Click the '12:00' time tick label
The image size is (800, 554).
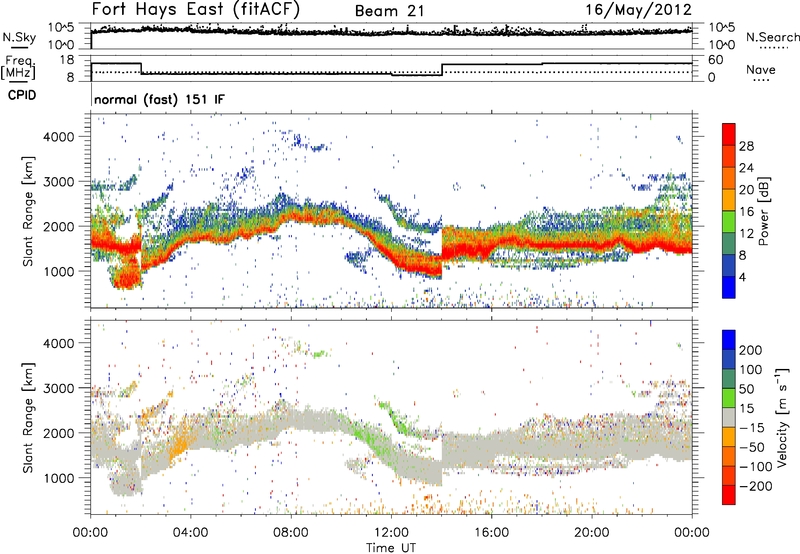(391, 533)
